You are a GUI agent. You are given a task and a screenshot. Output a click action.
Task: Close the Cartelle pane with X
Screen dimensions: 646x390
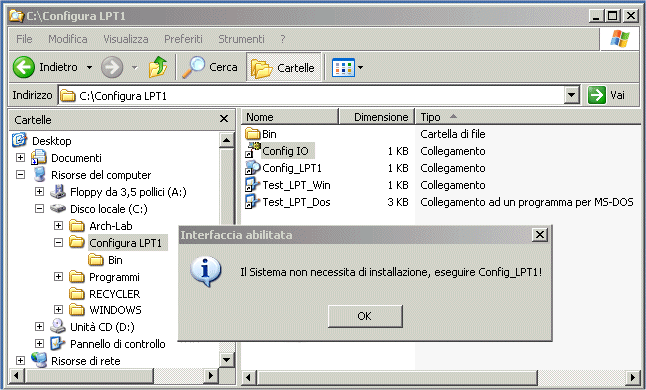tap(224, 119)
